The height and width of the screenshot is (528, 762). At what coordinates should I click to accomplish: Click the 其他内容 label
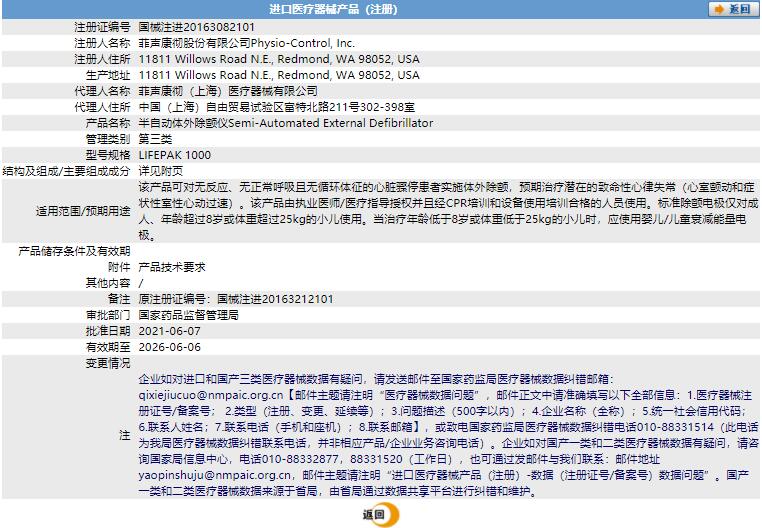[x=108, y=283]
